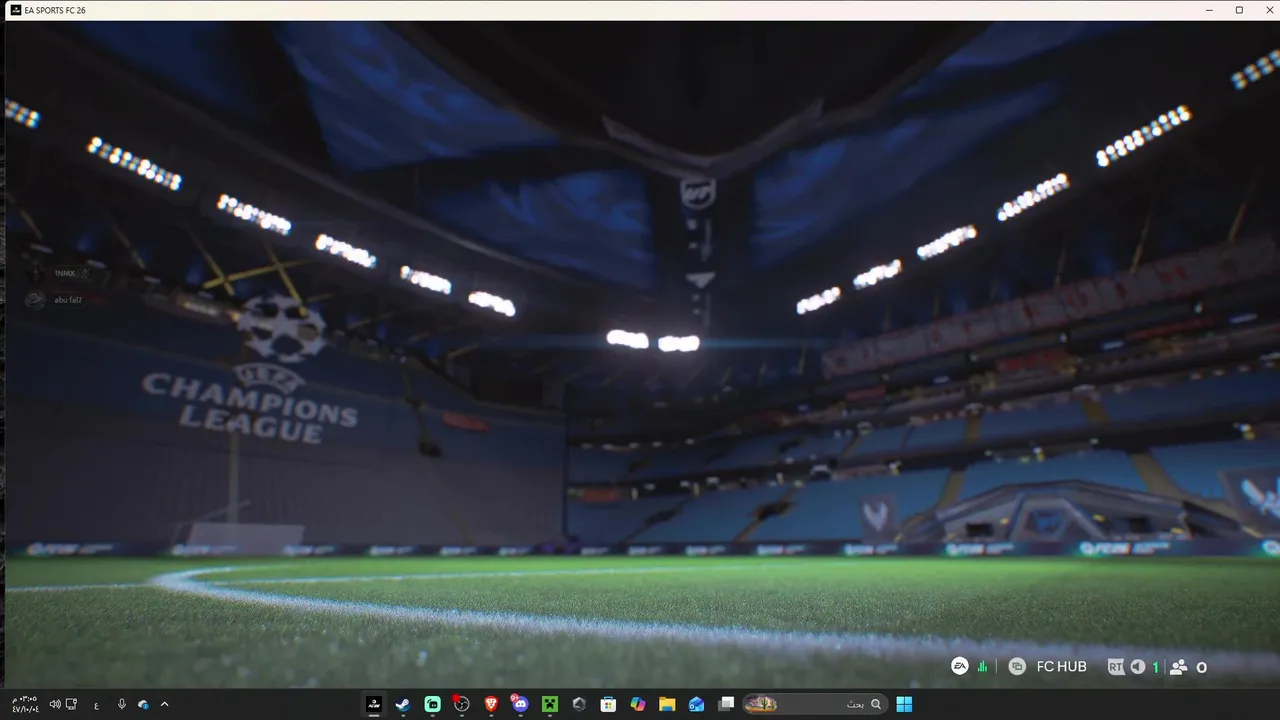Viewport: 1280px width, 720px height.
Task: Open the green chat app in taskbar
Action: tap(432, 704)
